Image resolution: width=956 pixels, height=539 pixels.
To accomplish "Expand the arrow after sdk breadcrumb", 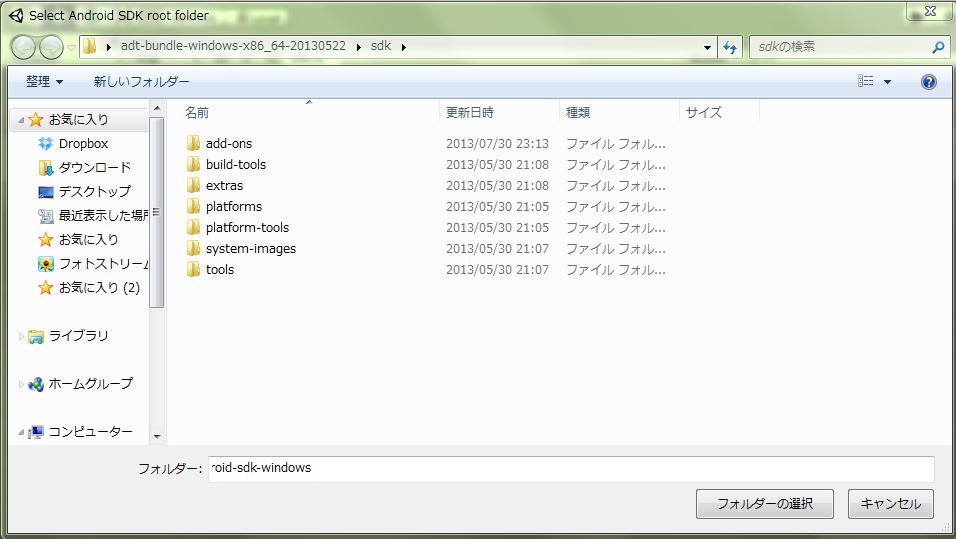I will [404, 47].
